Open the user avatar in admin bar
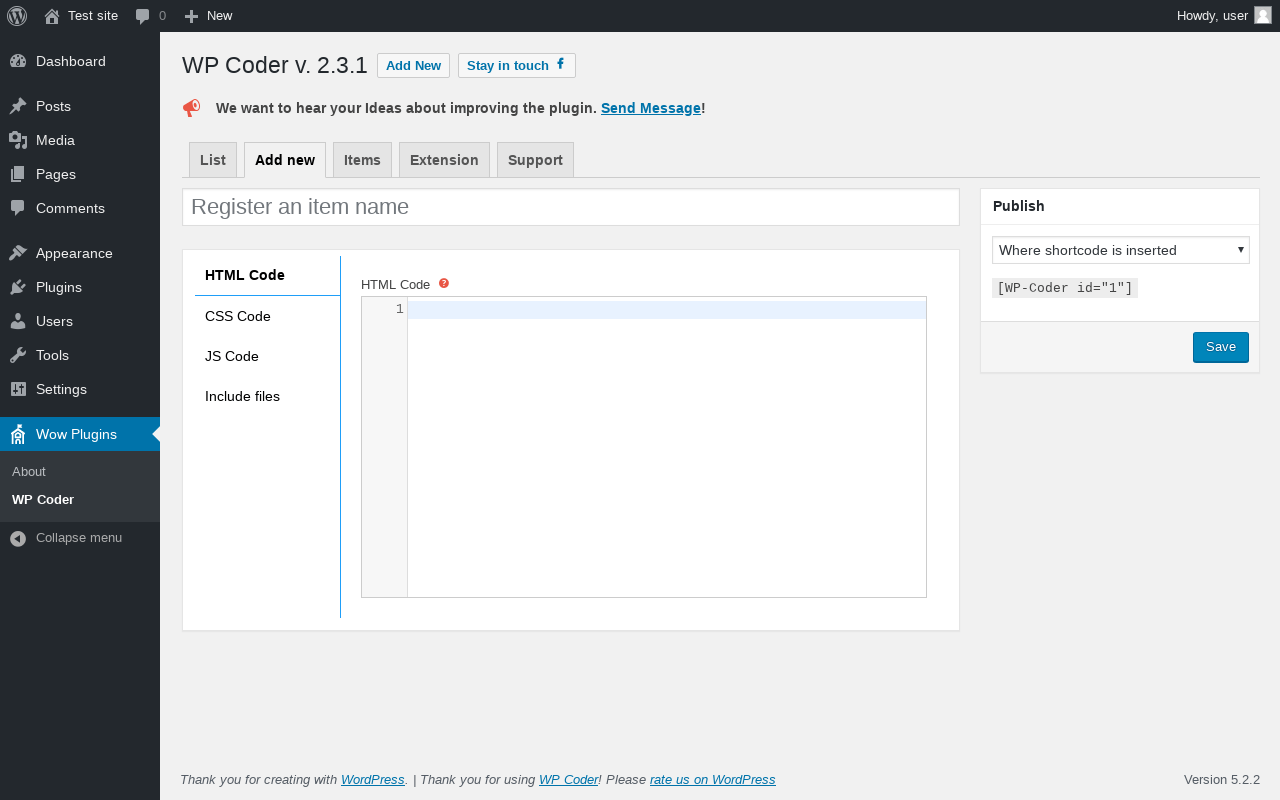 tap(1263, 15)
